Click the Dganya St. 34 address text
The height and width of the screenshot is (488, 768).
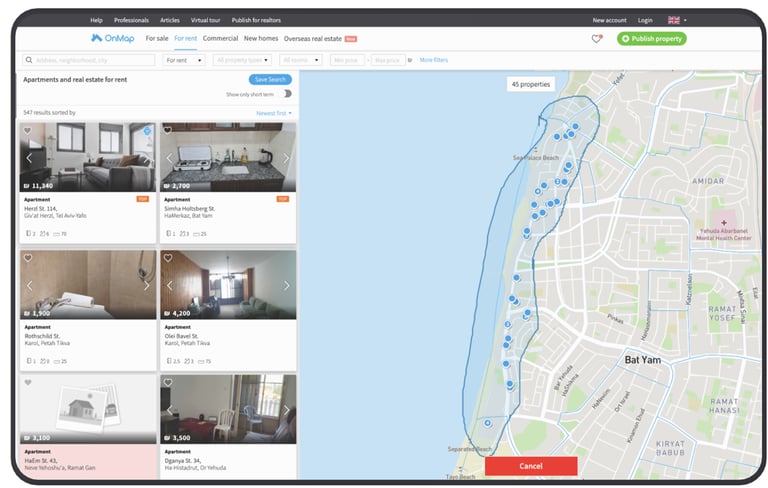point(185,461)
